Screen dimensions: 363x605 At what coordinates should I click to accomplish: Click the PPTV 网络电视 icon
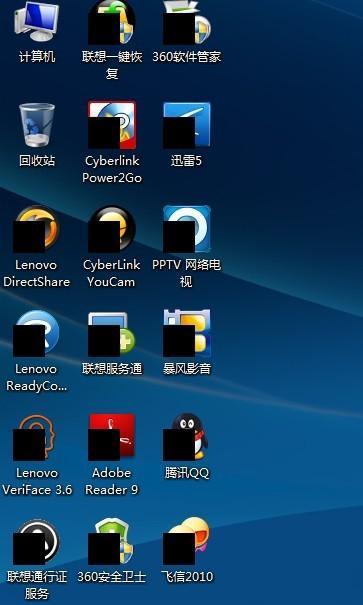(x=187, y=229)
